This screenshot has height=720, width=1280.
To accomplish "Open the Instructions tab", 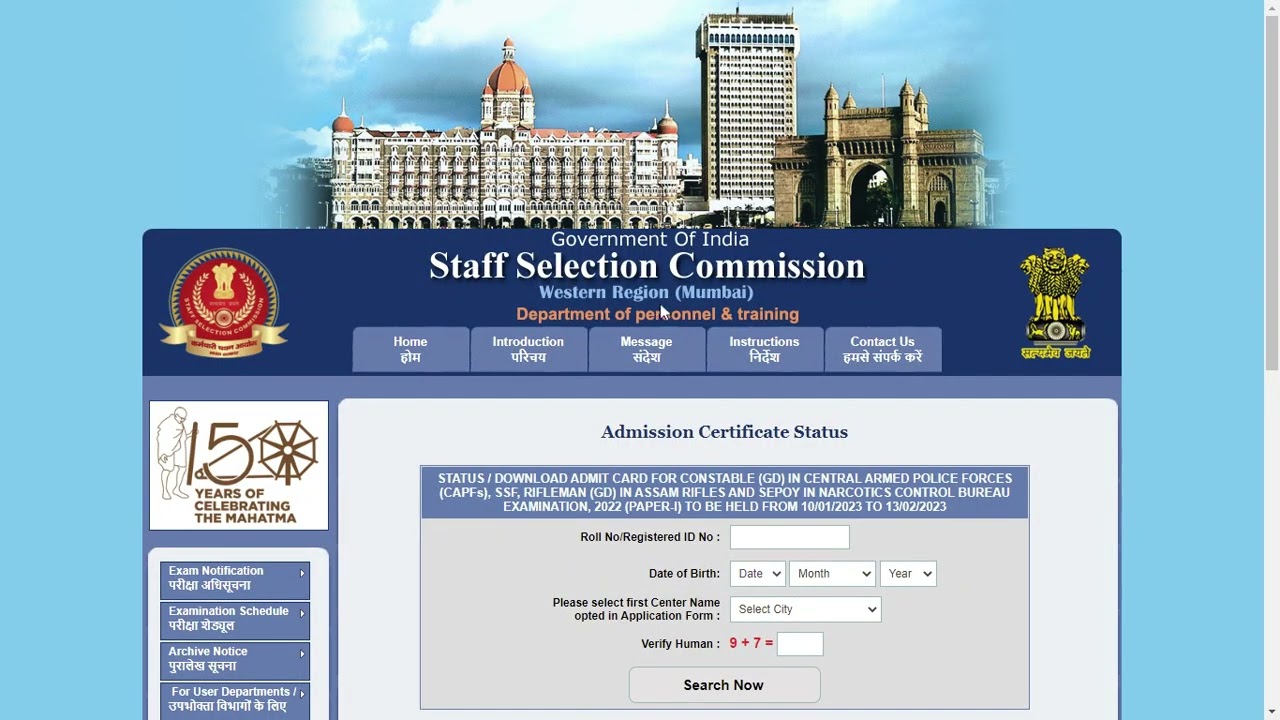I will pos(764,349).
